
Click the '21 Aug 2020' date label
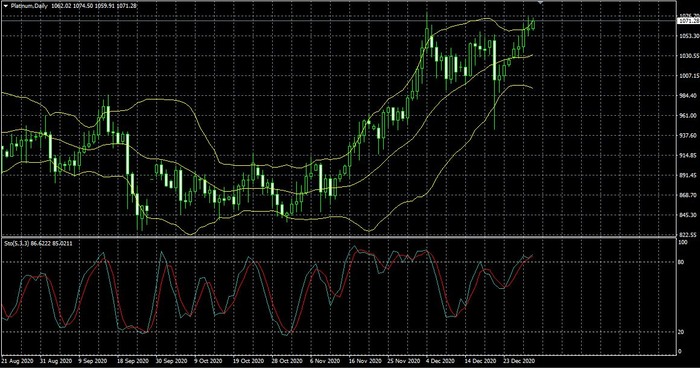point(17,361)
